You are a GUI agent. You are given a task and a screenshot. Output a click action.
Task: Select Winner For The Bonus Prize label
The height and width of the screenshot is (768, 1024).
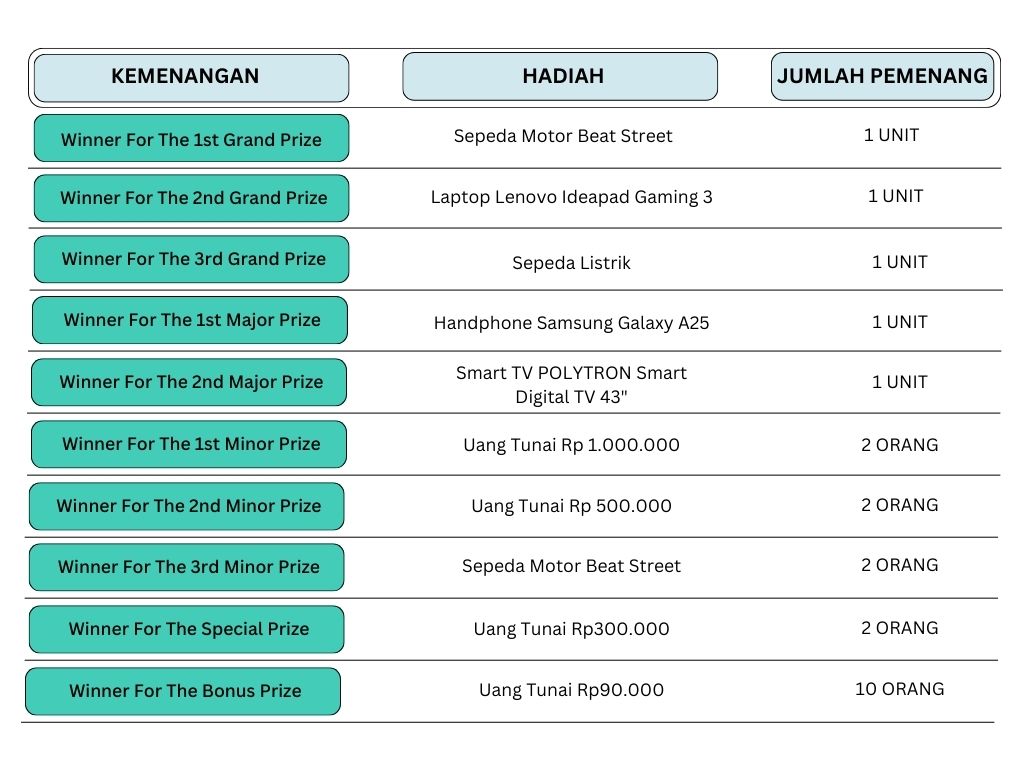[x=183, y=691]
